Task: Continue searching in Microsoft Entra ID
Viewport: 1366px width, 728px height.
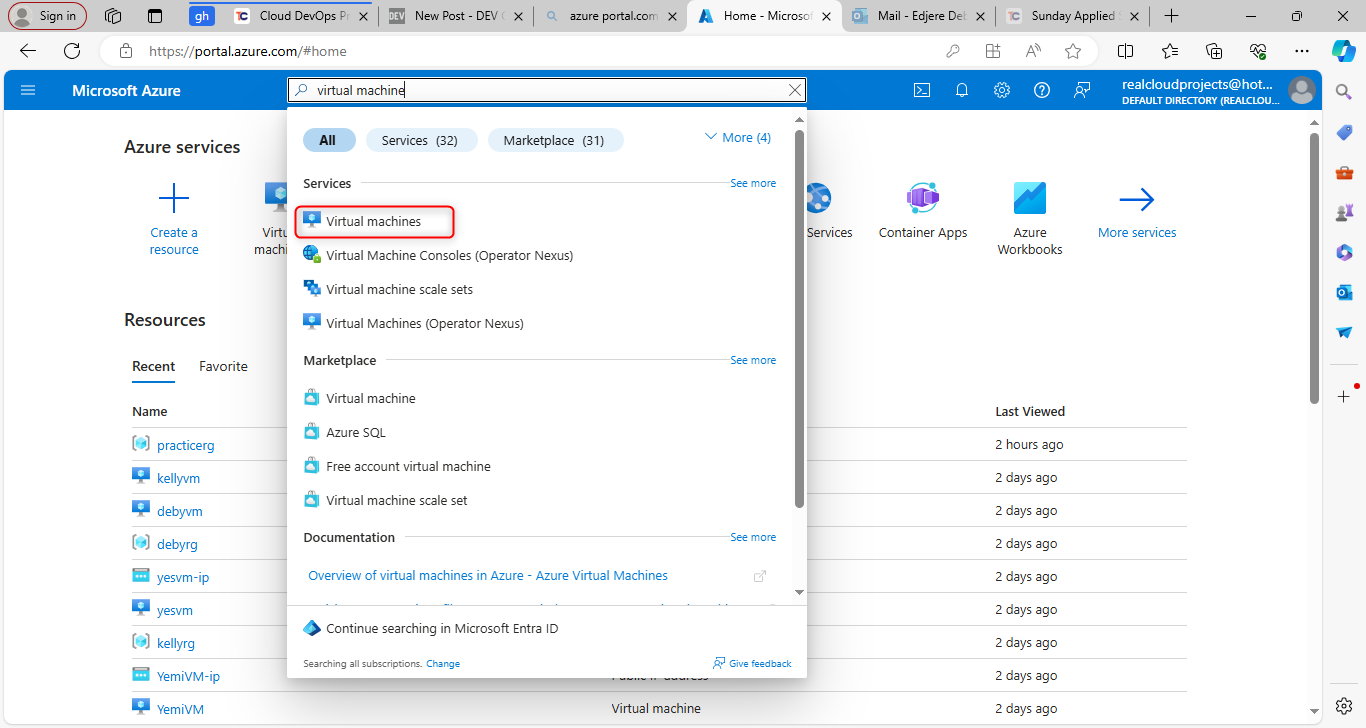Action: [442, 628]
